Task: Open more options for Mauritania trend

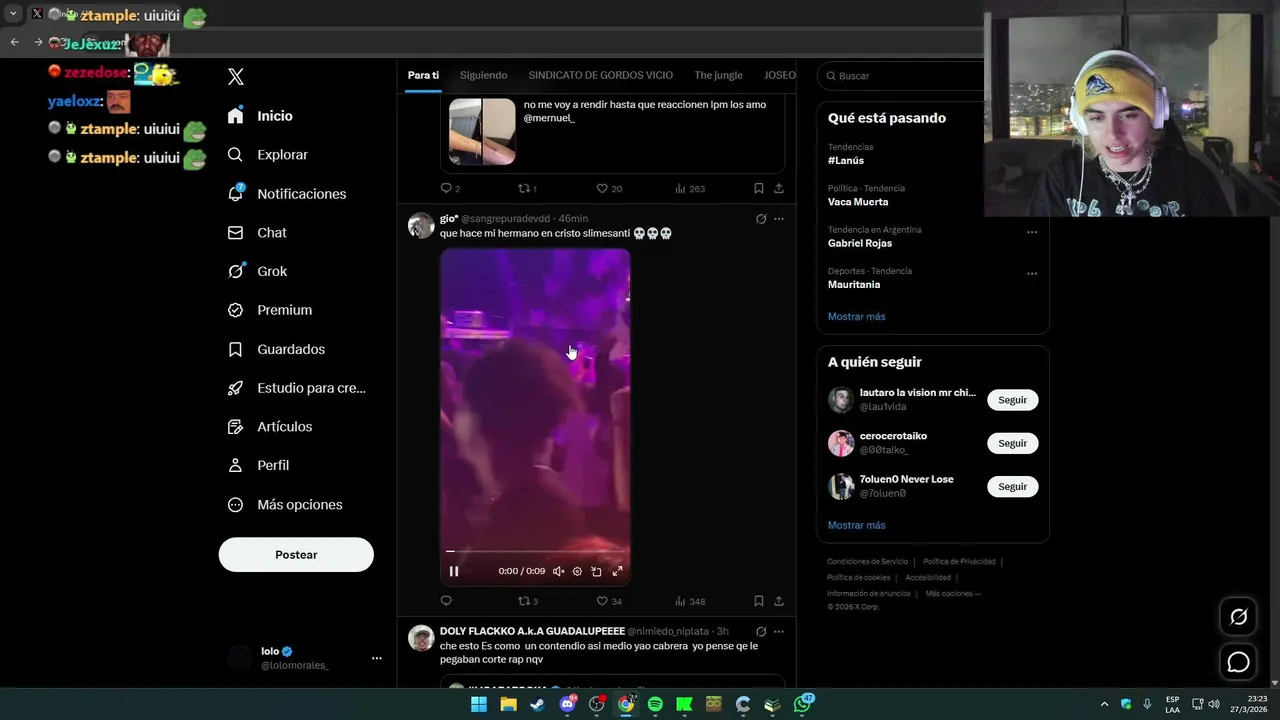Action: point(1032,273)
